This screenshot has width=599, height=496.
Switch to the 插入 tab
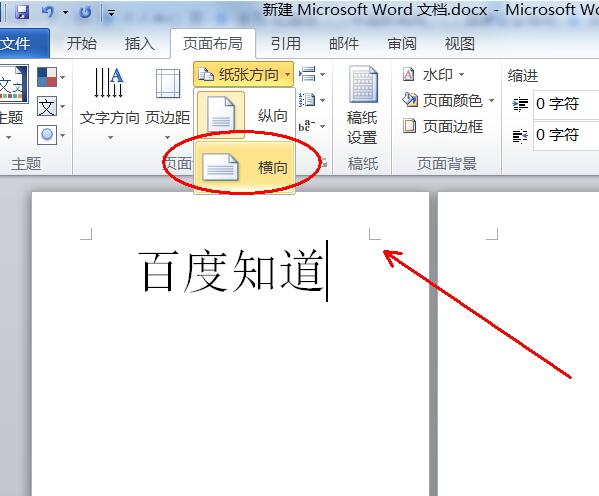click(139, 44)
